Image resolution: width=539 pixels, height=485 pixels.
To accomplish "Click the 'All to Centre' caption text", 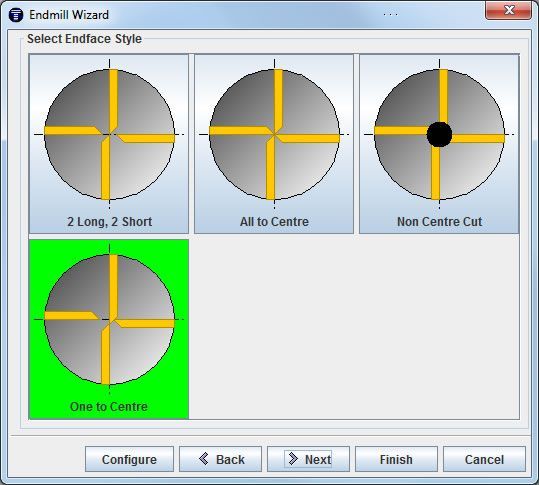I will point(274,222).
